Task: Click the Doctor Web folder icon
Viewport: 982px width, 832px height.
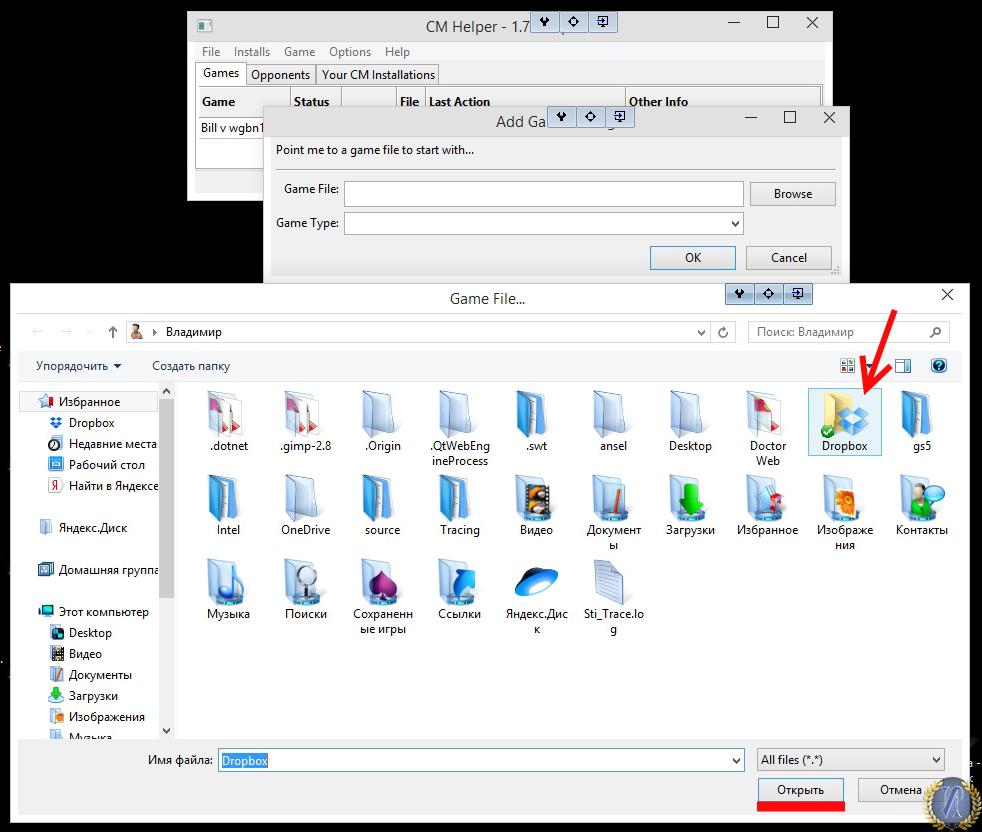Action: click(767, 414)
